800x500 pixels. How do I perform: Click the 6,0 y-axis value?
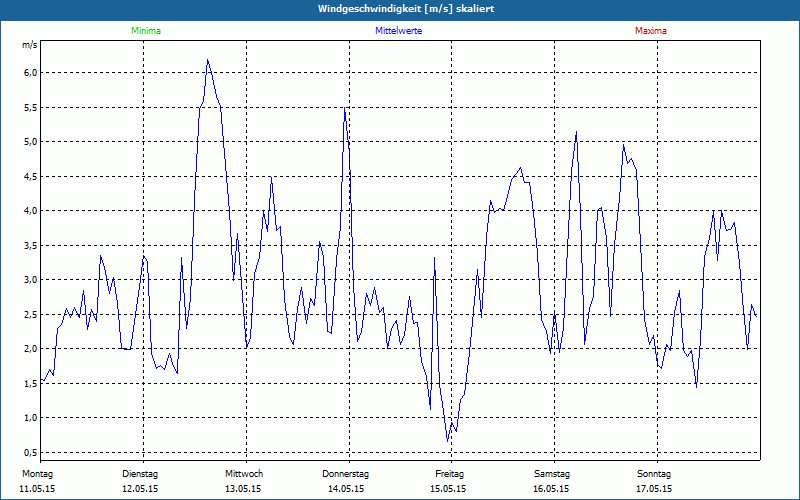pyautogui.click(x=31, y=72)
